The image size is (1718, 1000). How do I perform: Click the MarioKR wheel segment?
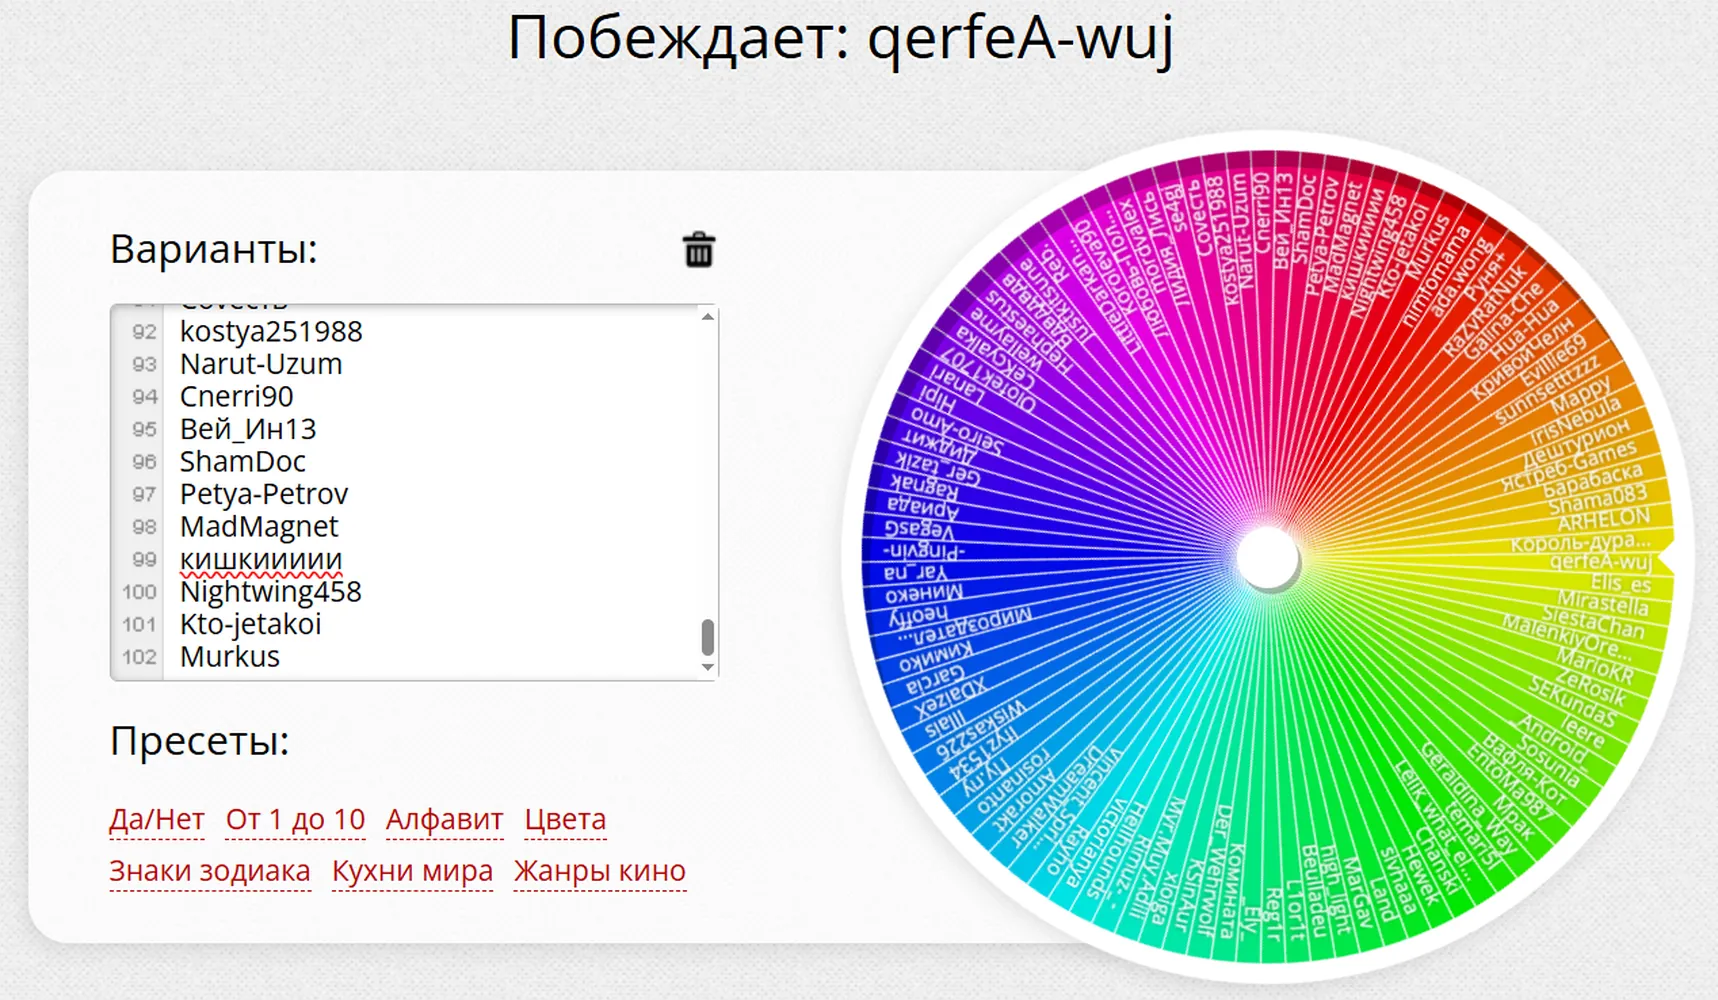pyautogui.click(x=1594, y=666)
